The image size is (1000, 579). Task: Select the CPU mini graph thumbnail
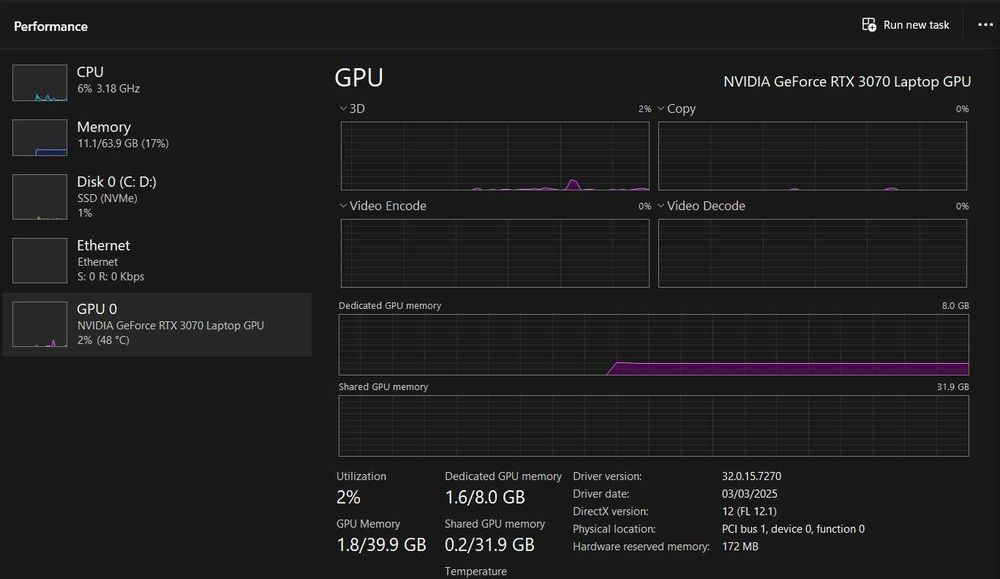pos(40,83)
